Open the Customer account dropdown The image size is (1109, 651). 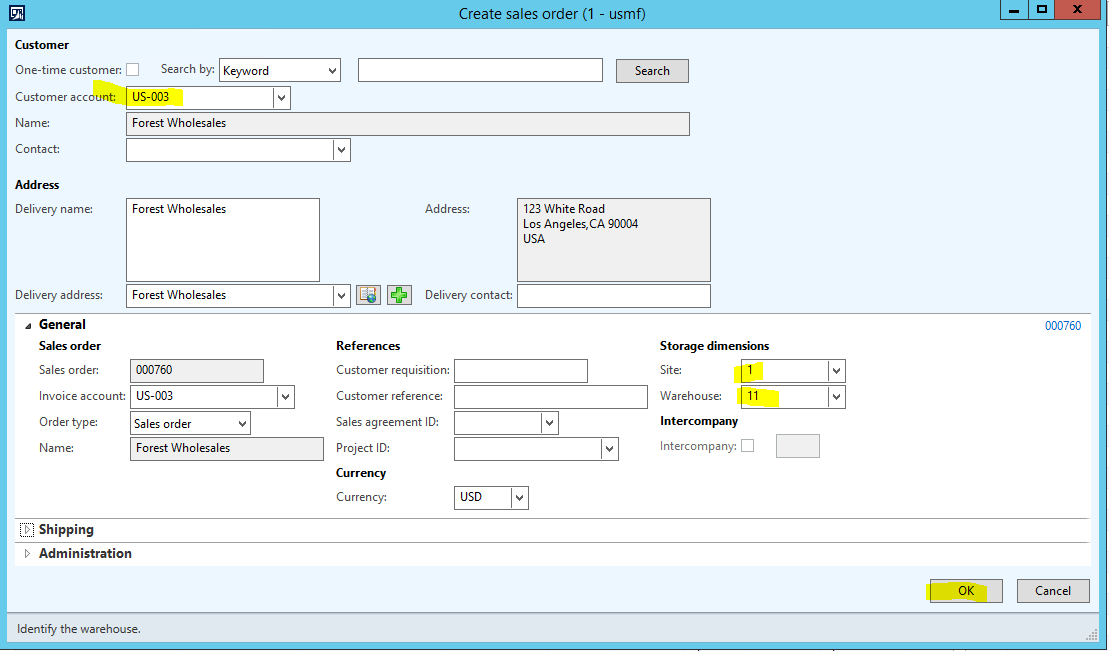(281, 97)
